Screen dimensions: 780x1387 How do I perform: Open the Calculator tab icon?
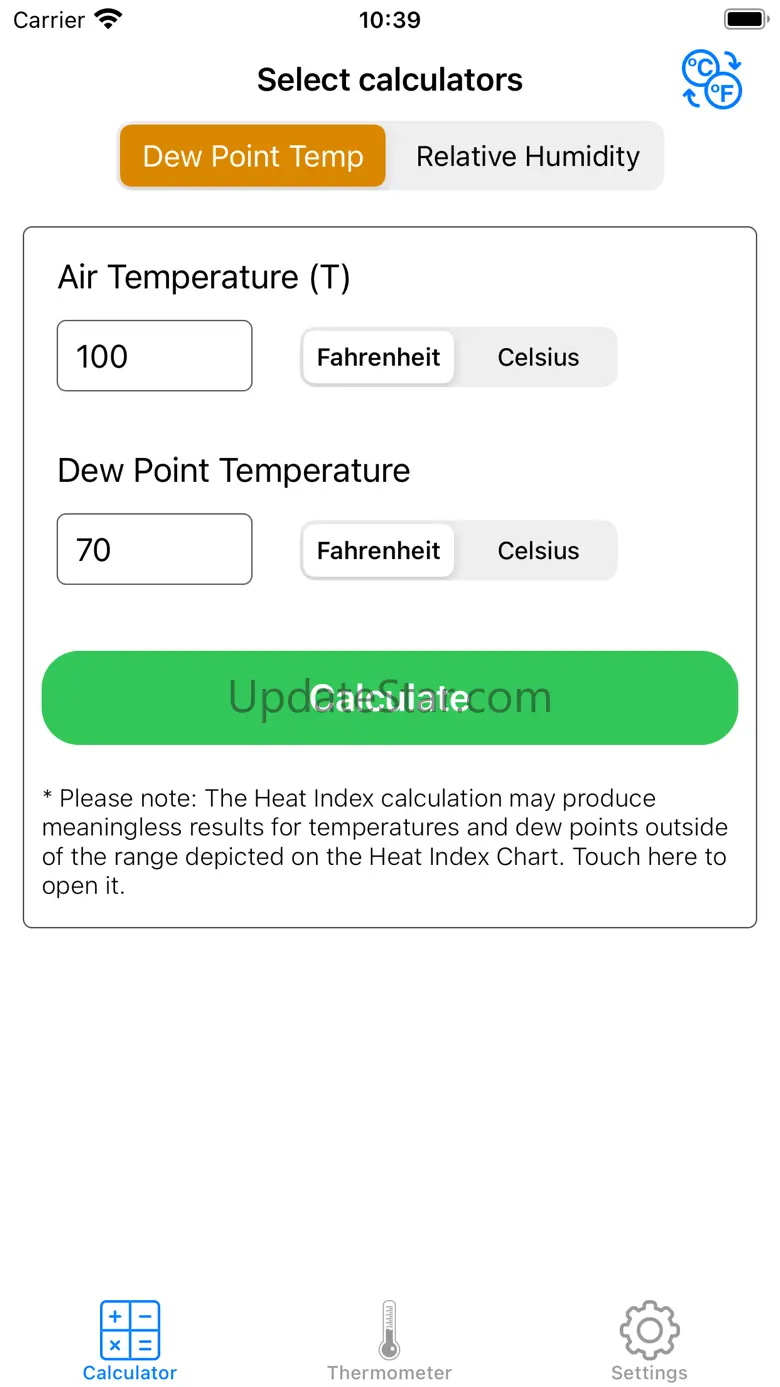pos(130,1330)
